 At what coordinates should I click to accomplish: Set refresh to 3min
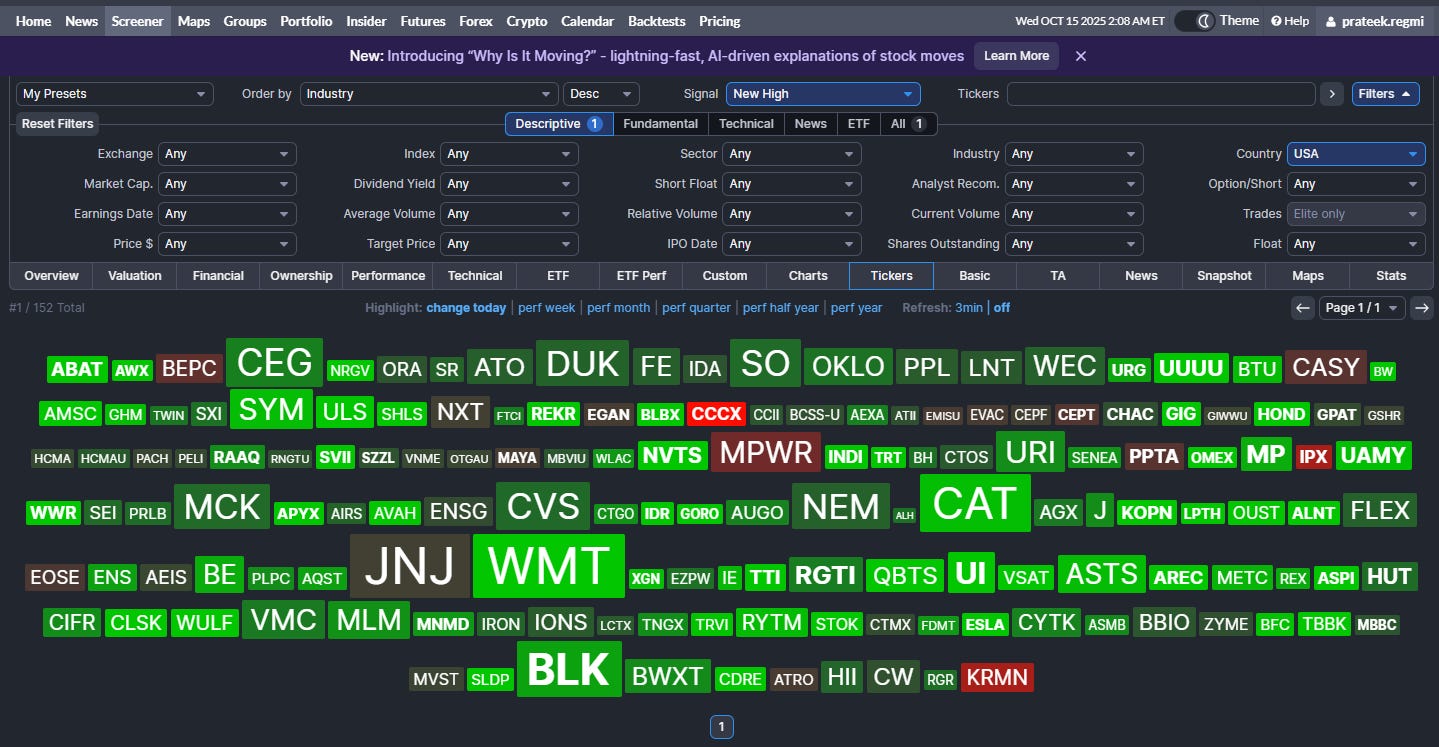968,308
